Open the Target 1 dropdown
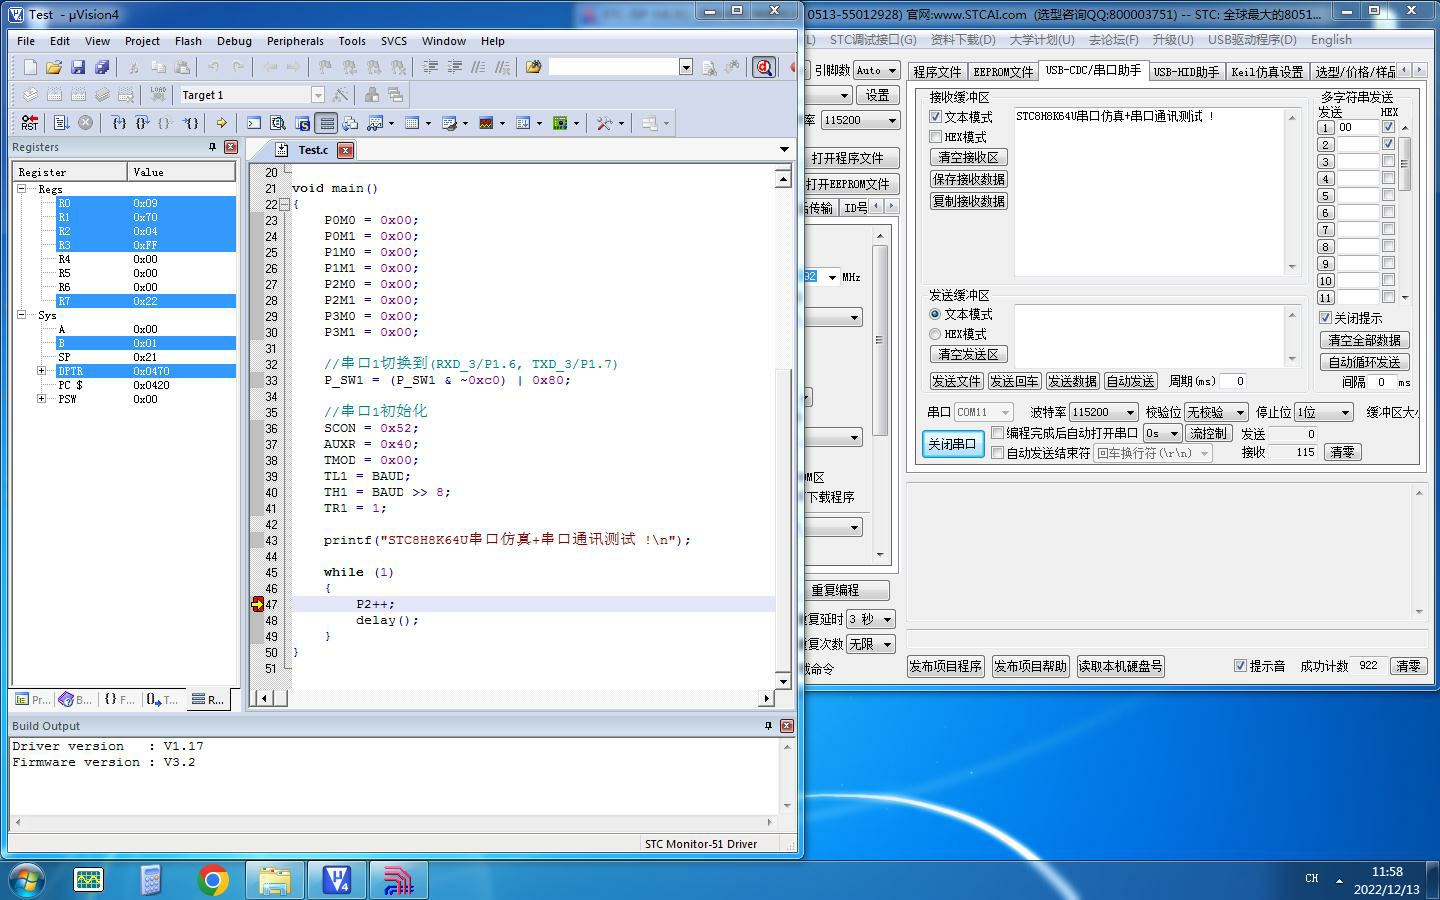Screen dimensions: 1440x900 pyautogui.click(x=318, y=95)
